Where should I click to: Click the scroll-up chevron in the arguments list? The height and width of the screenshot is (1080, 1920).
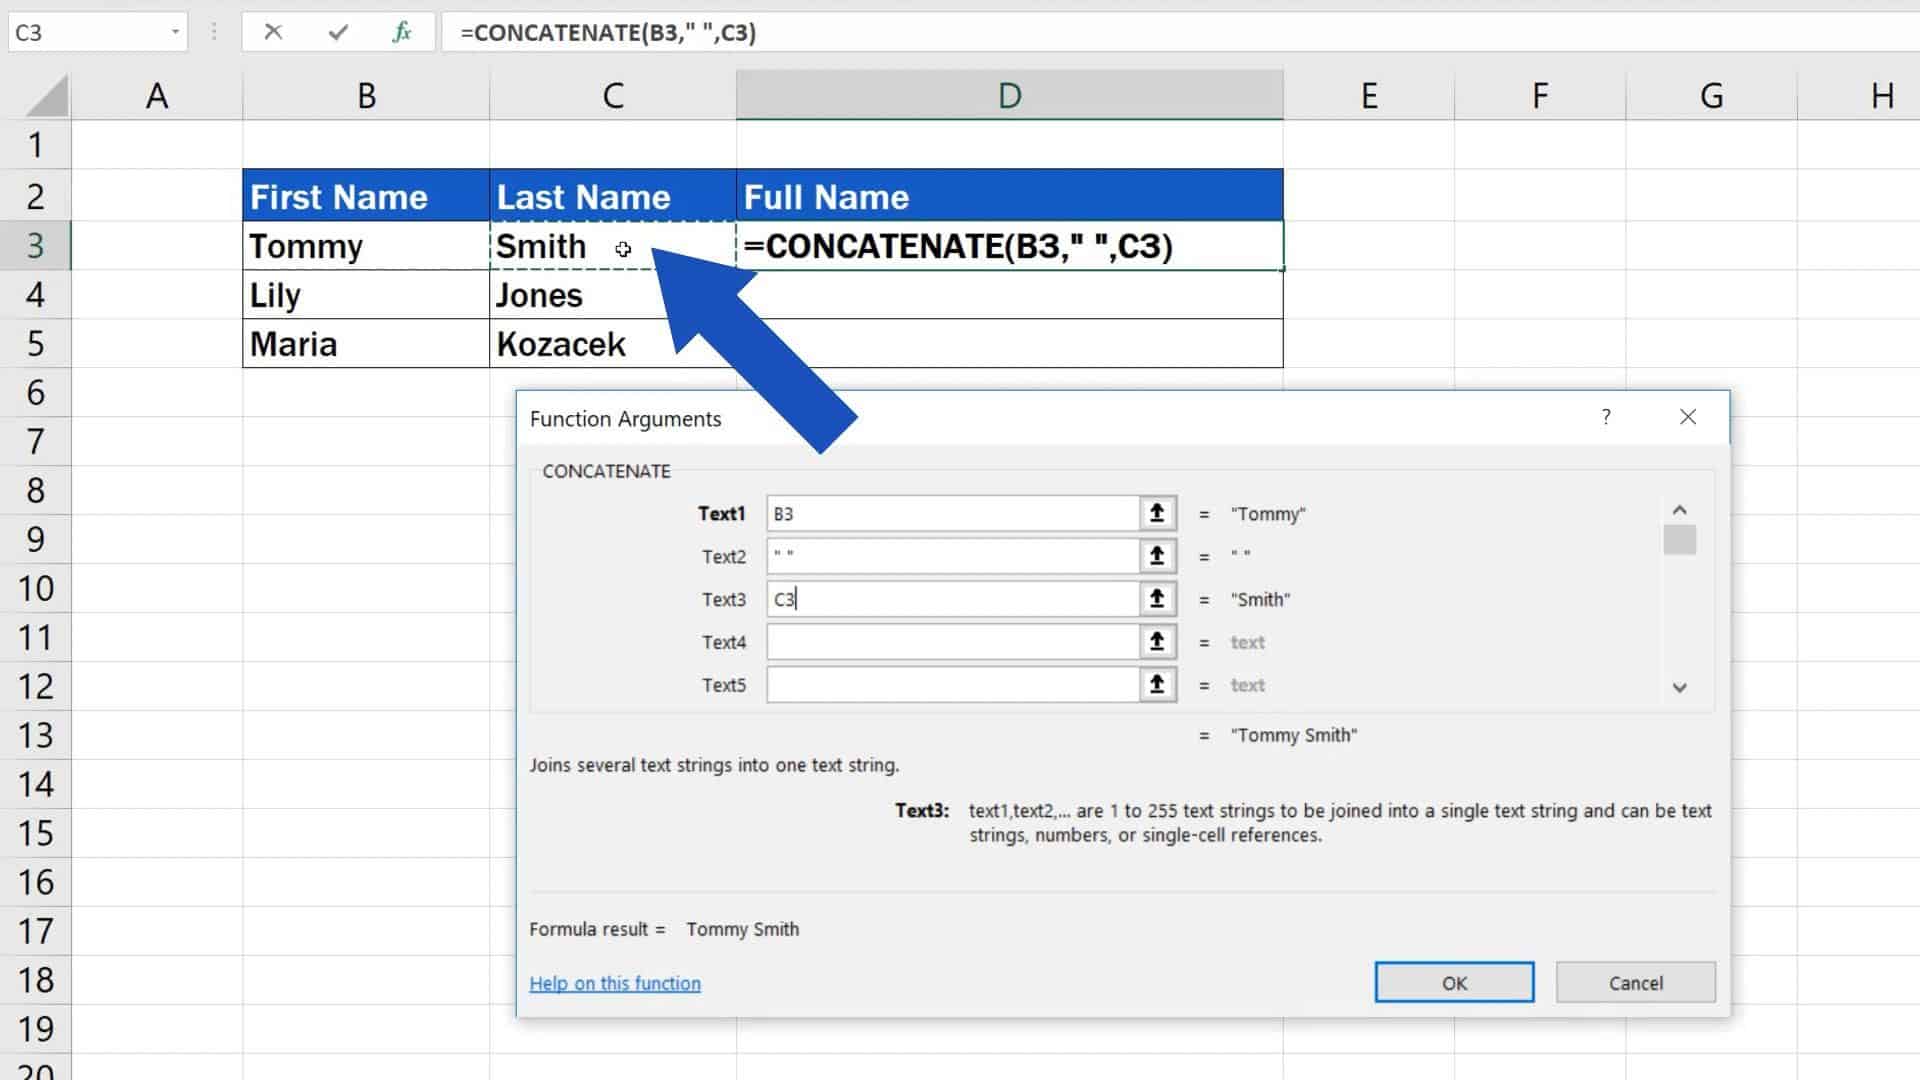click(x=1680, y=510)
